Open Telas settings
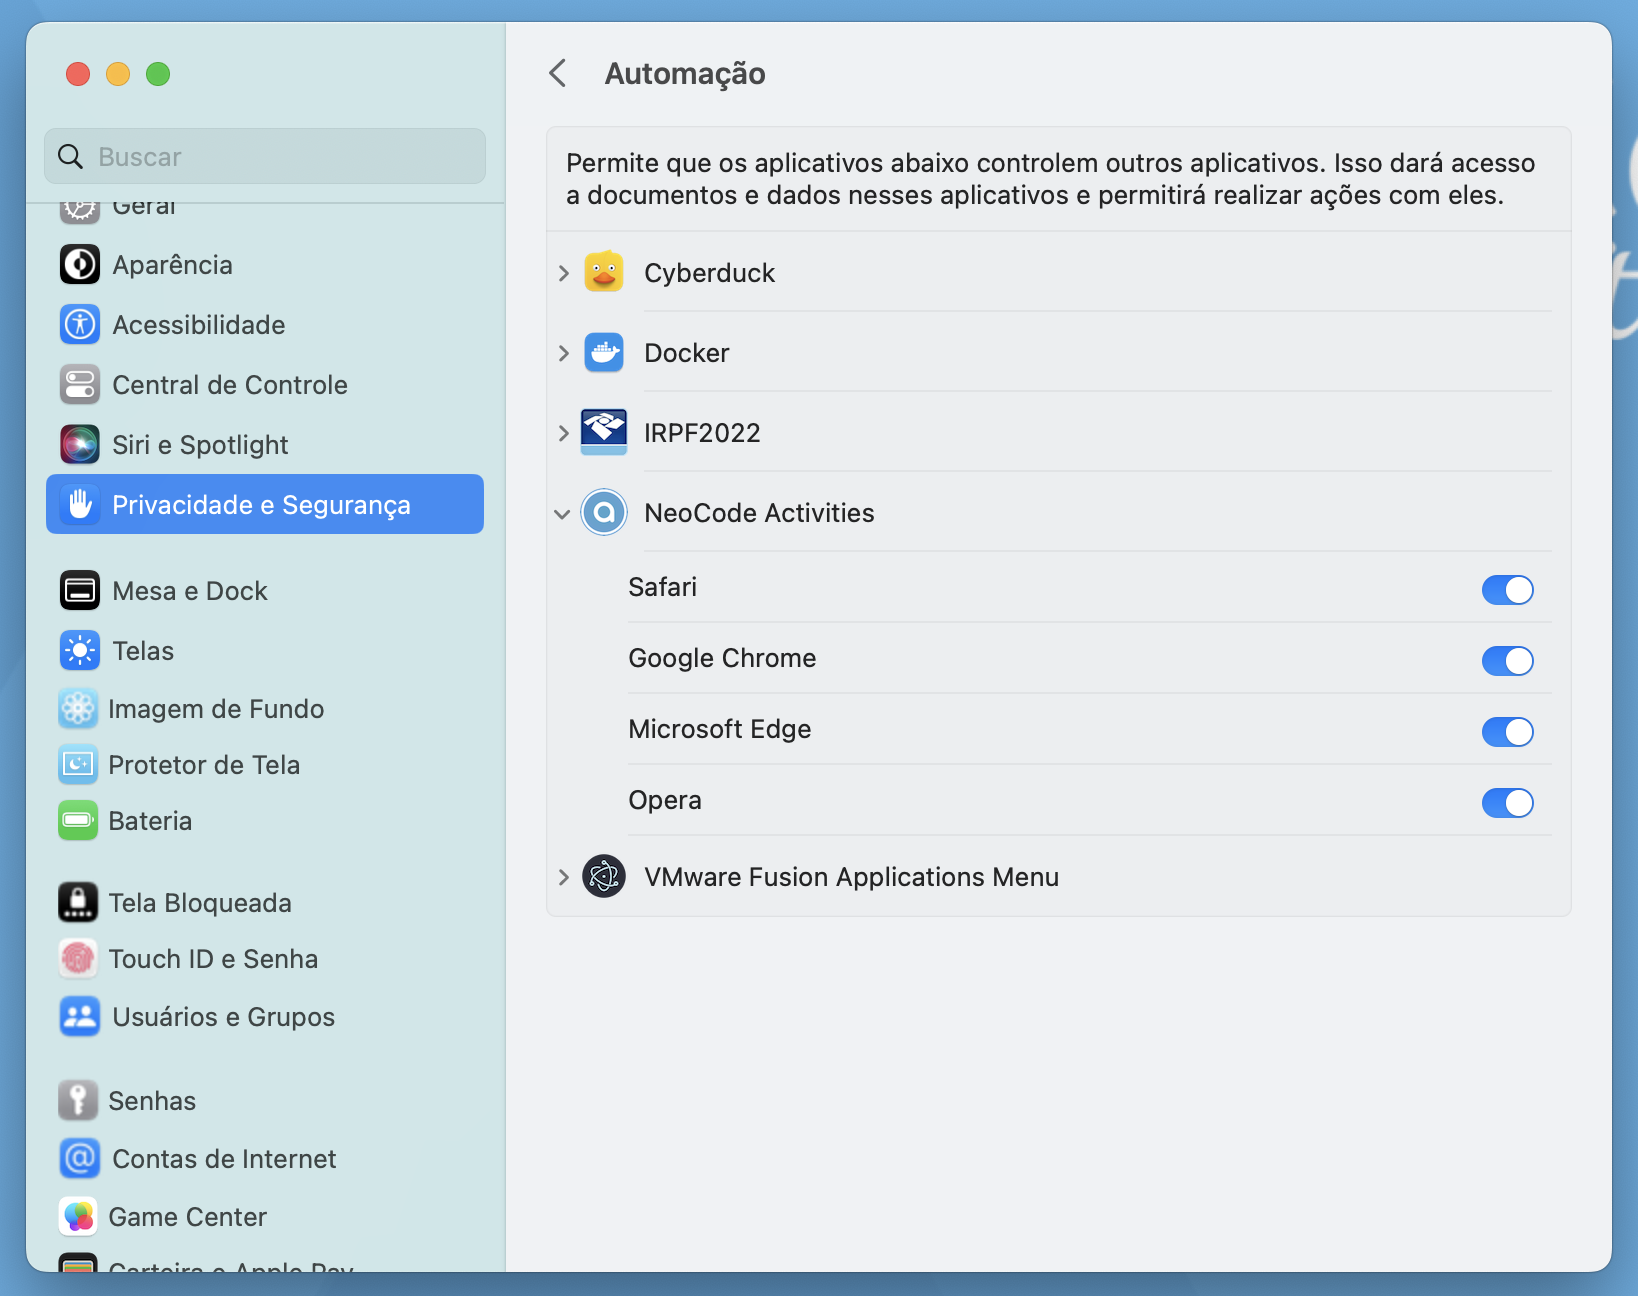The width and height of the screenshot is (1638, 1296). point(265,651)
